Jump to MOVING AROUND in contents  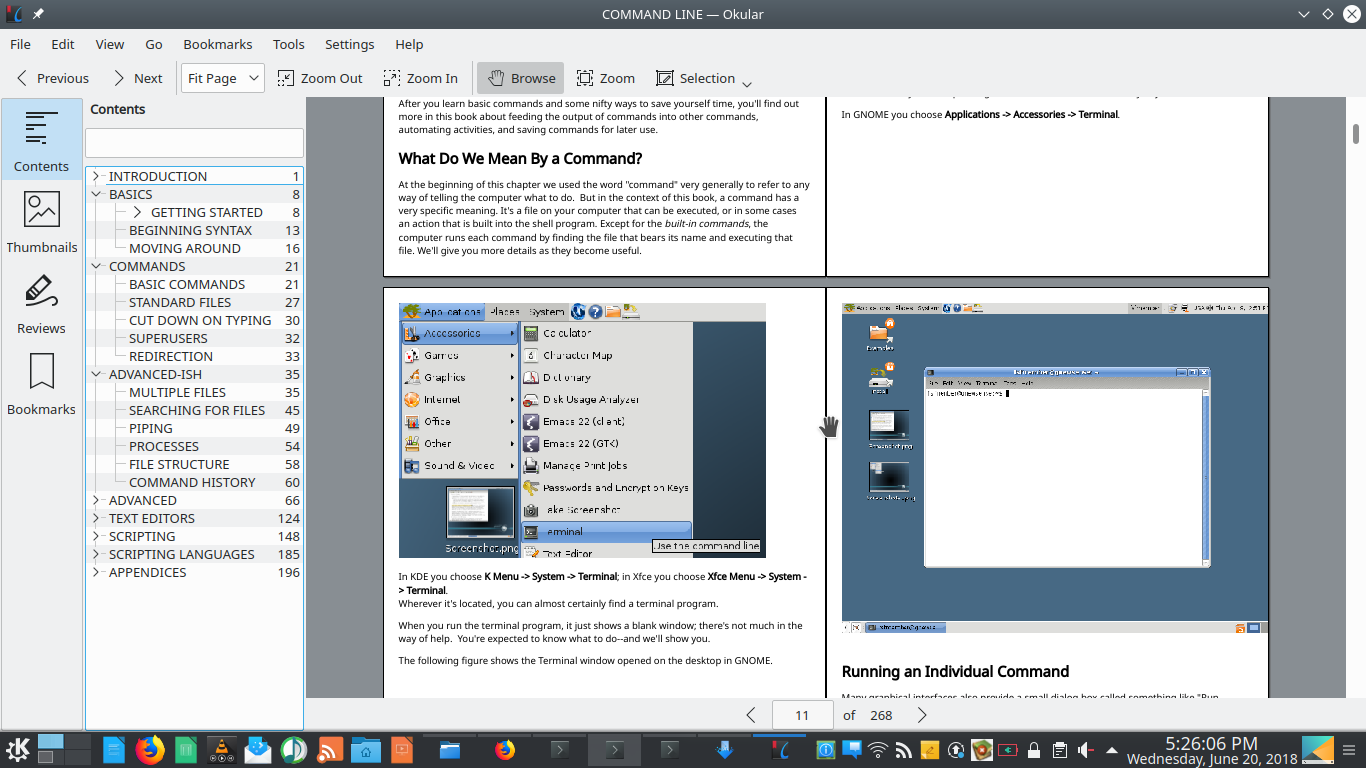pos(185,248)
